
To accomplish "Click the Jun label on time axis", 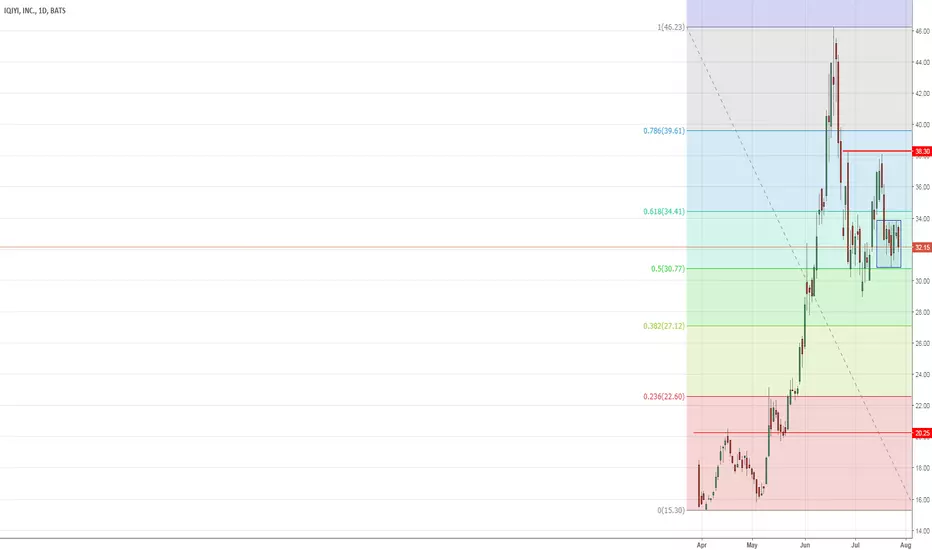I will tap(805, 545).
